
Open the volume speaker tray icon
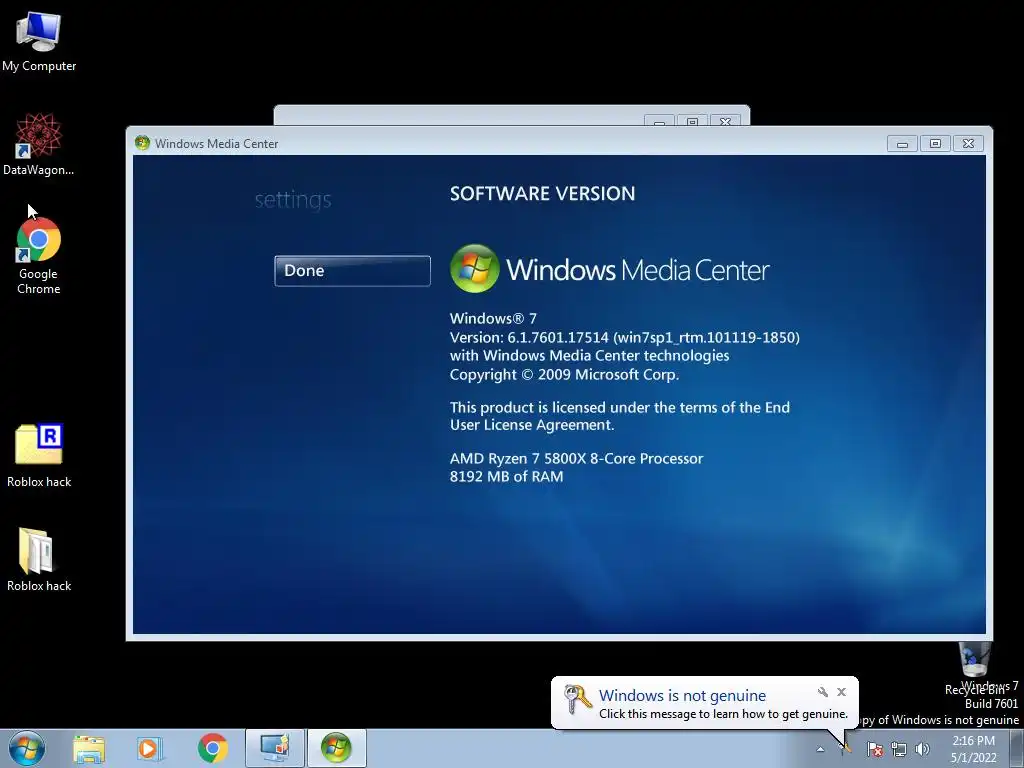click(x=922, y=749)
